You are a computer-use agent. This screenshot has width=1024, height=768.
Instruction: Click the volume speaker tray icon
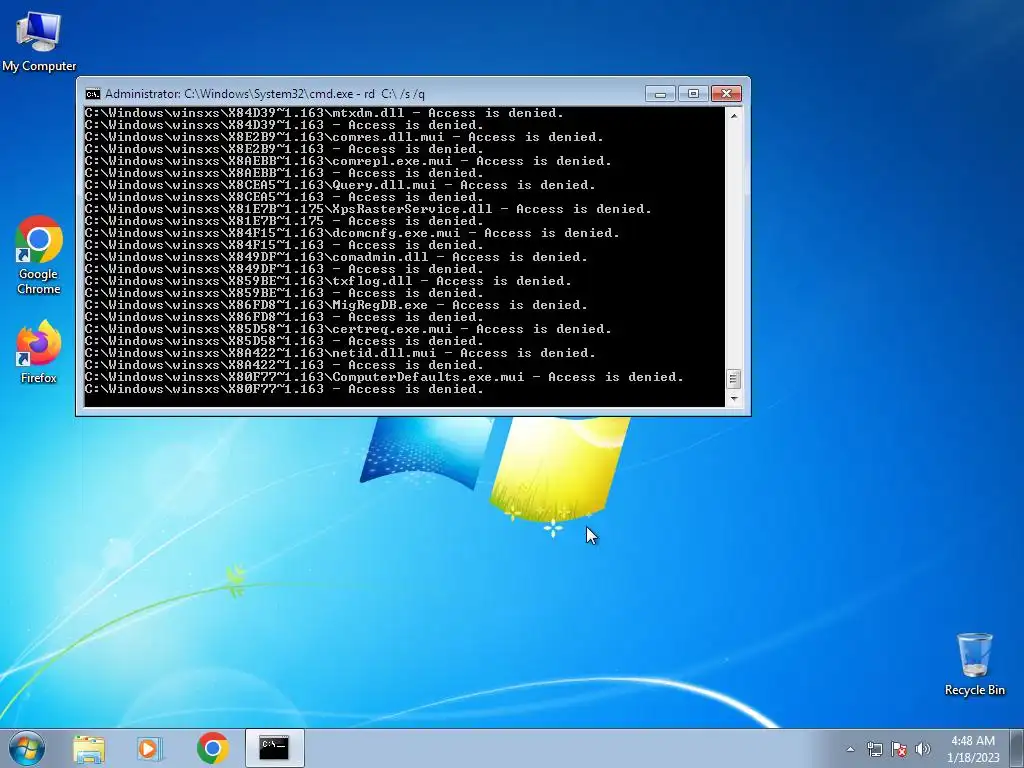(922, 749)
